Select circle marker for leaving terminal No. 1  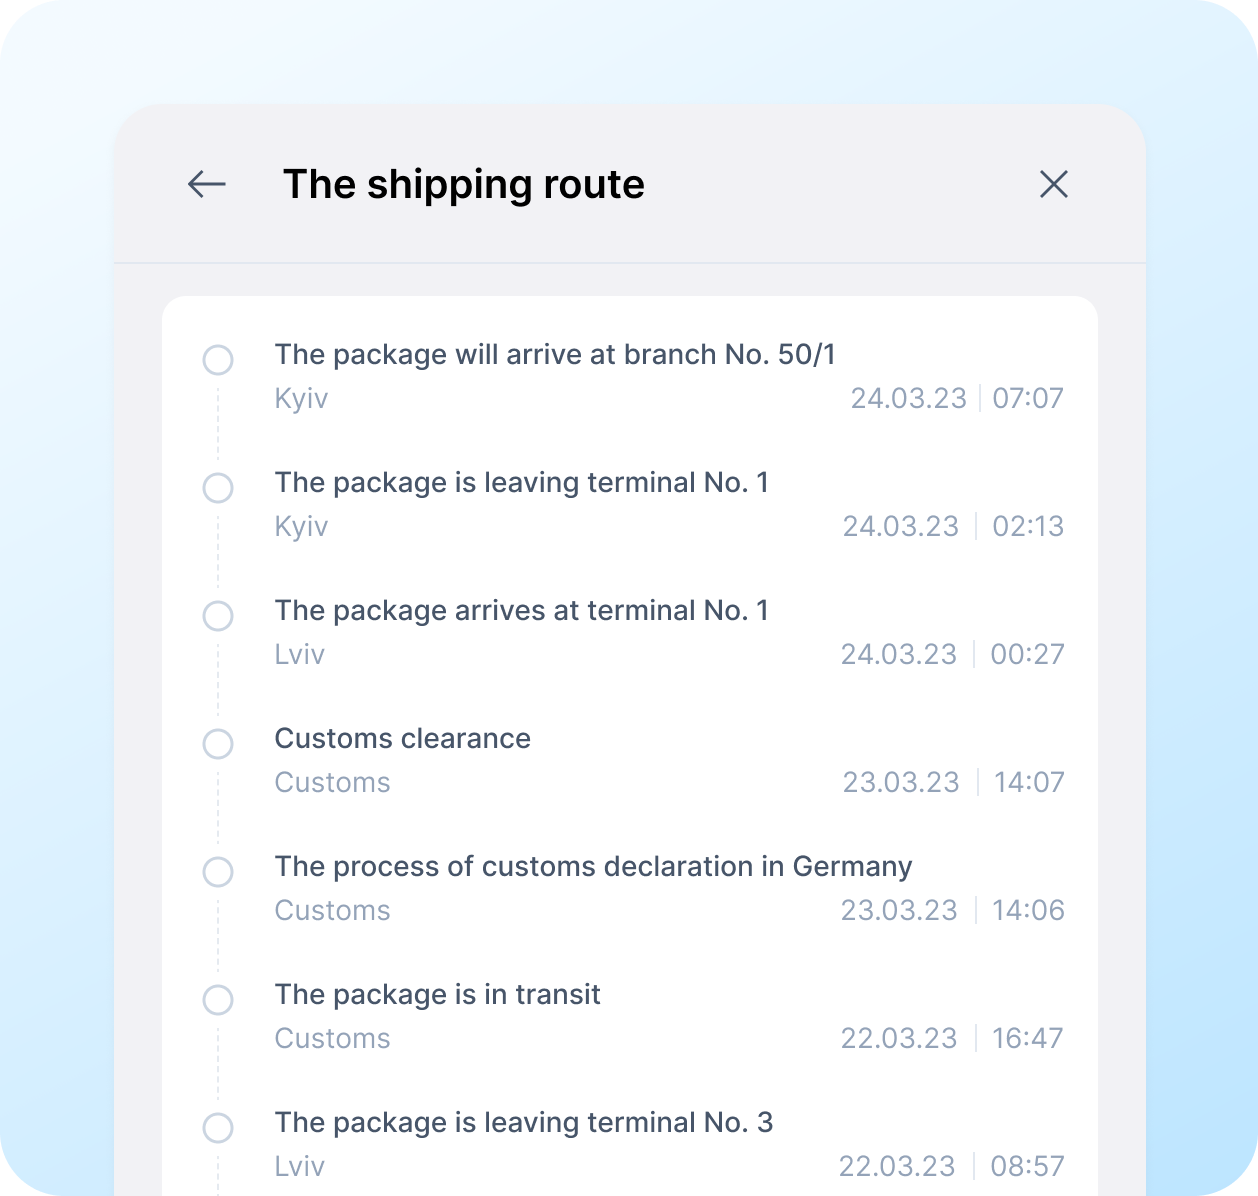point(218,488)
